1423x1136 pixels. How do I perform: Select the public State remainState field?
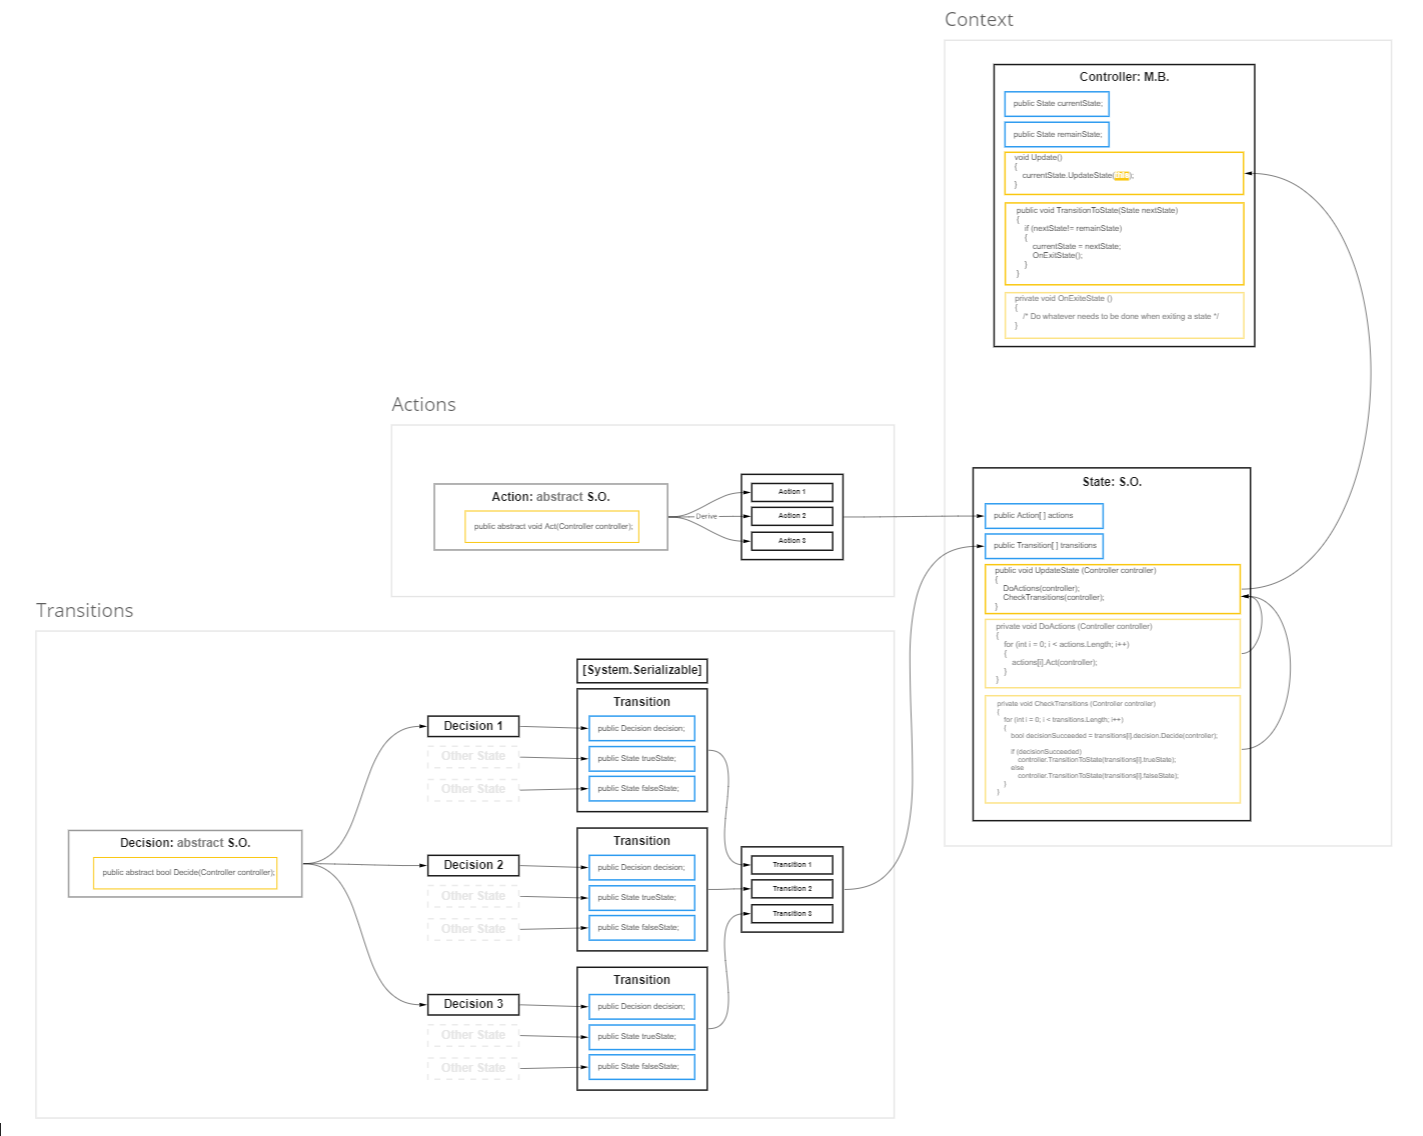pos(1057,134)
